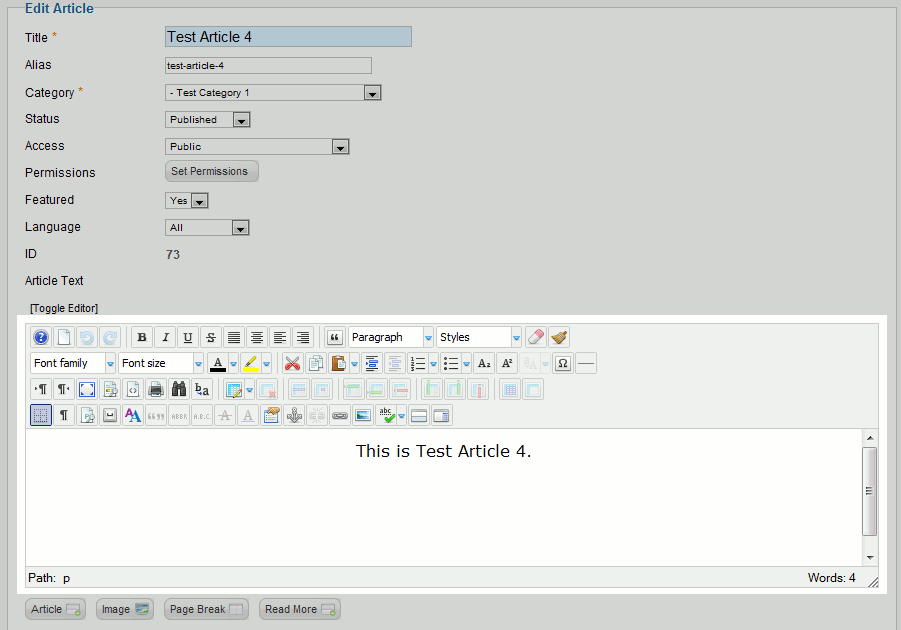Screen dimensions: 901x630
Task: Toggle italic formatting
Action: tap(165, 337)
